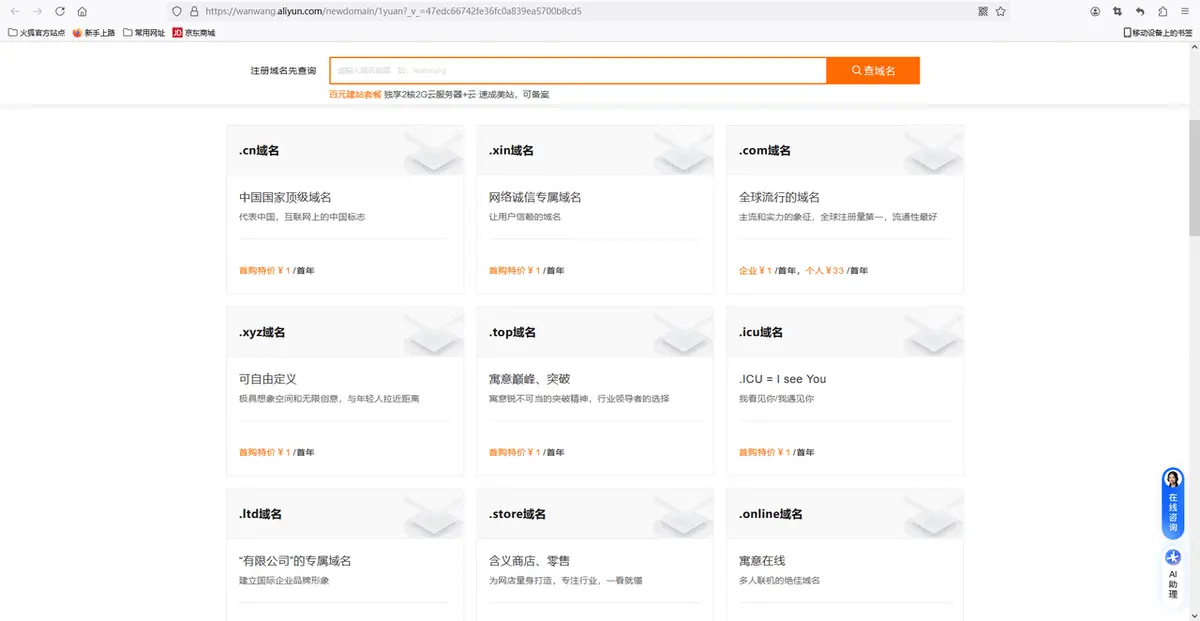This screenshot has width=1200, height=621.
Task: Click 寓意在线 text
Action: (762, 562)
